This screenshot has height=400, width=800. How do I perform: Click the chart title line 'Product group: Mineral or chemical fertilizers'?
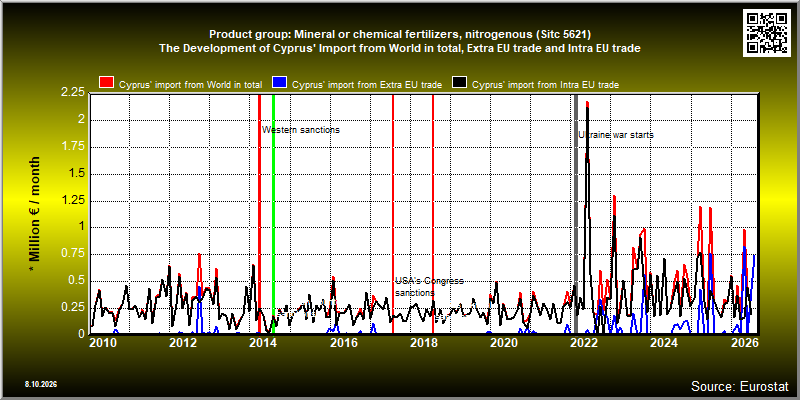pos(400,35)
